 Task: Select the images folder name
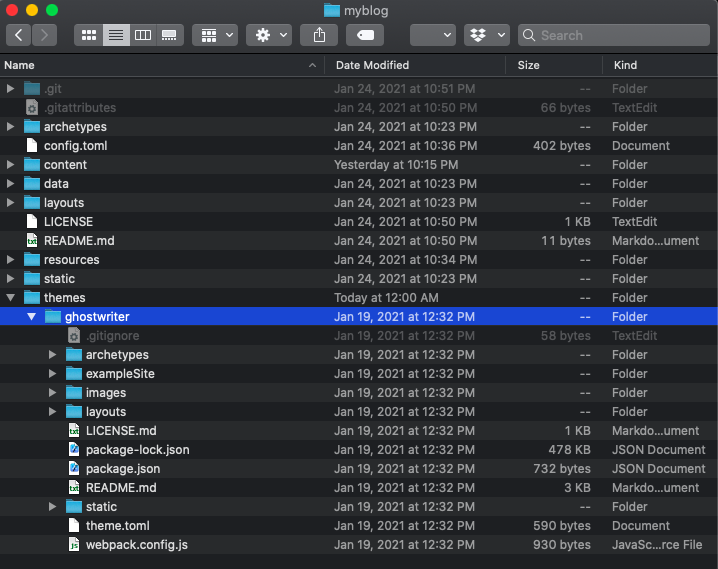tap(106, 393)
